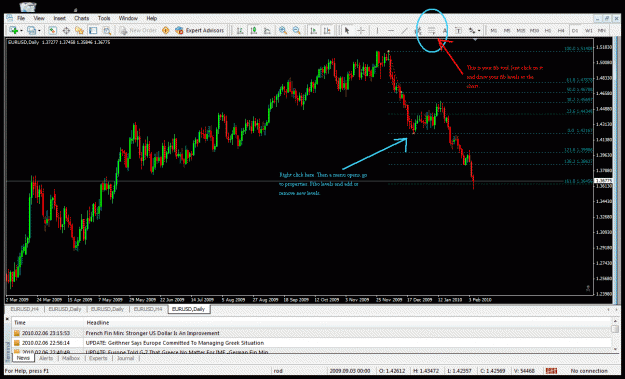Open the Mailbox terminal tab
This screenshot has height=379, width=625.
click(x=71, y=358)
